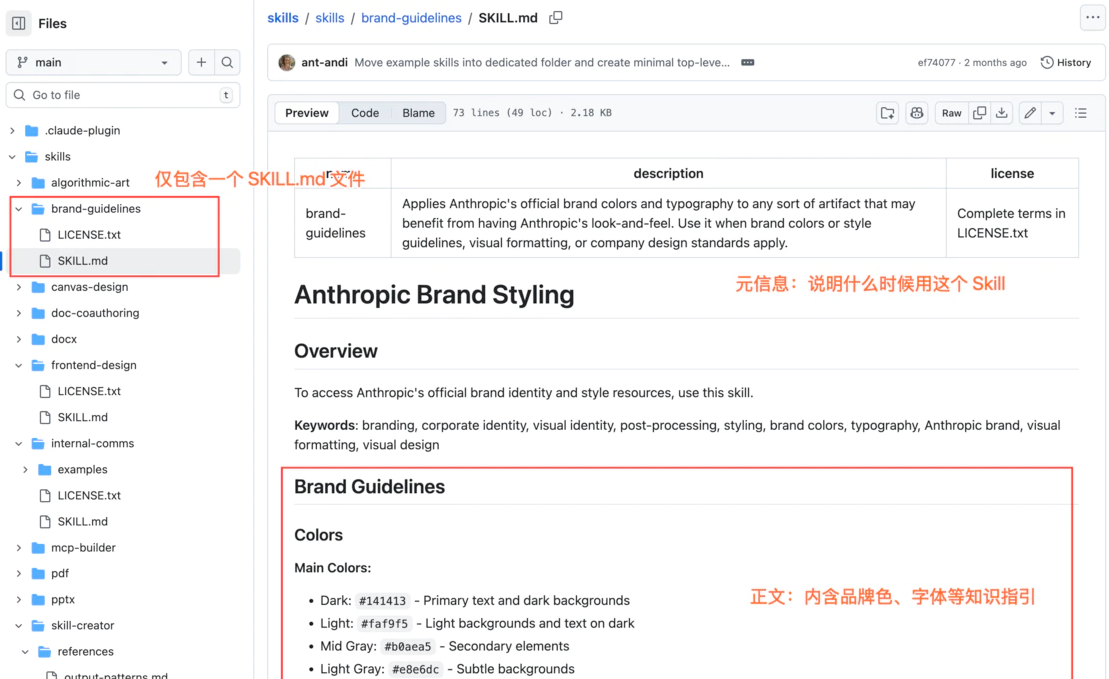Expand the mcp-builder folder chevron
This screenshot has height=679, width=1109.
coord(19,548)
